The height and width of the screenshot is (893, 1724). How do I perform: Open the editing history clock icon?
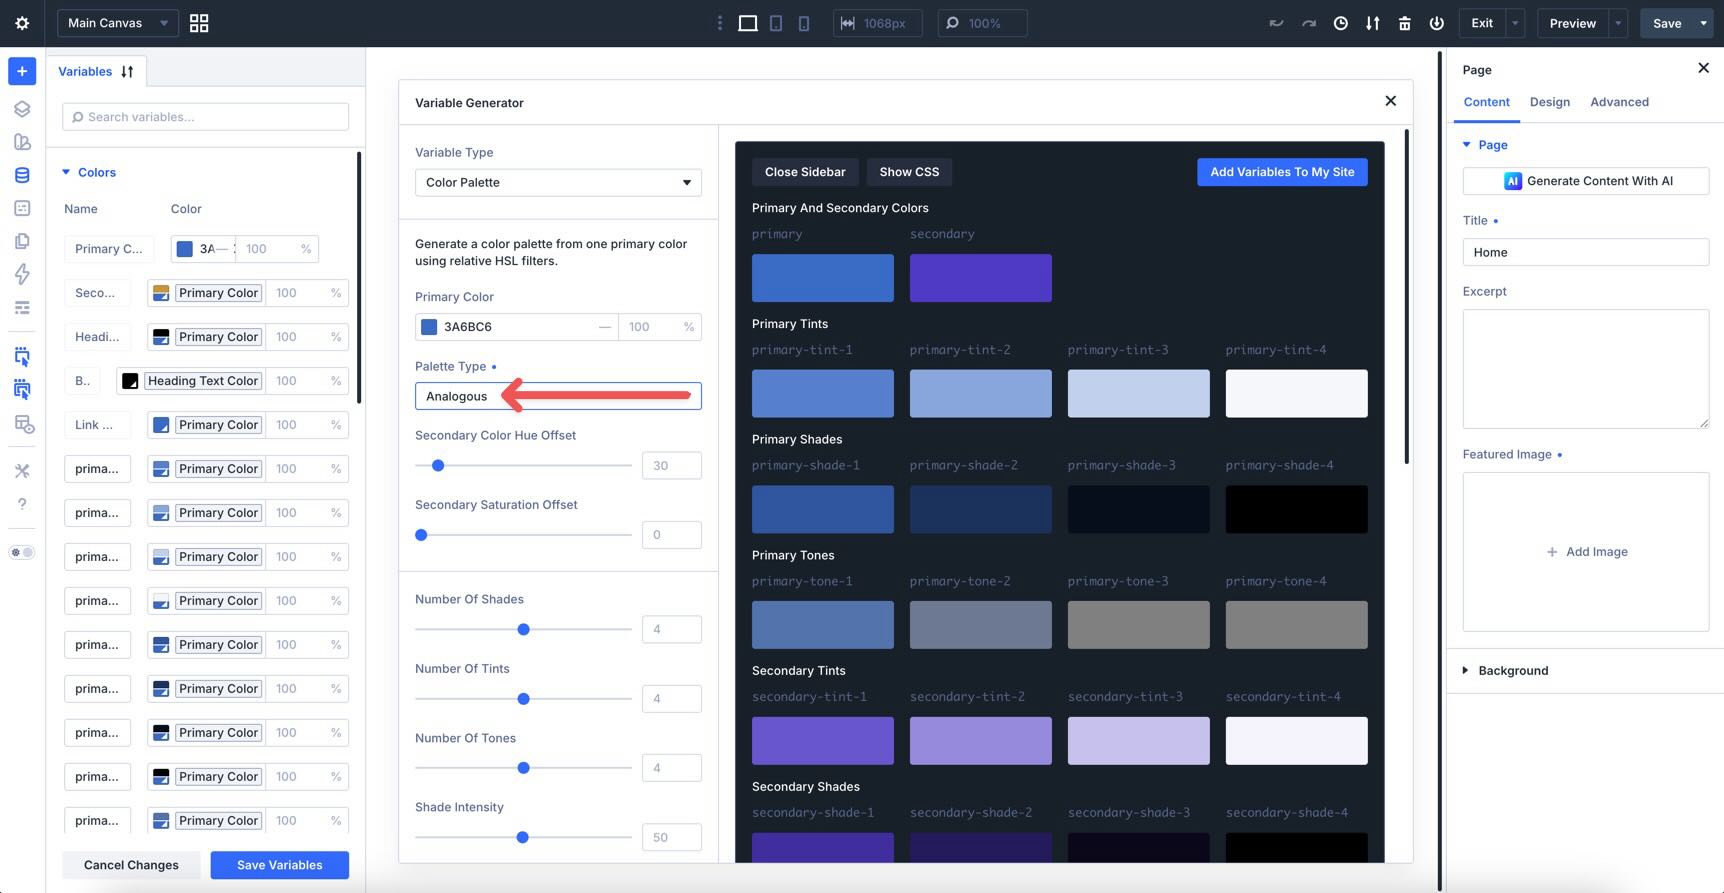pyautogui.click(x=1340, y=23)
